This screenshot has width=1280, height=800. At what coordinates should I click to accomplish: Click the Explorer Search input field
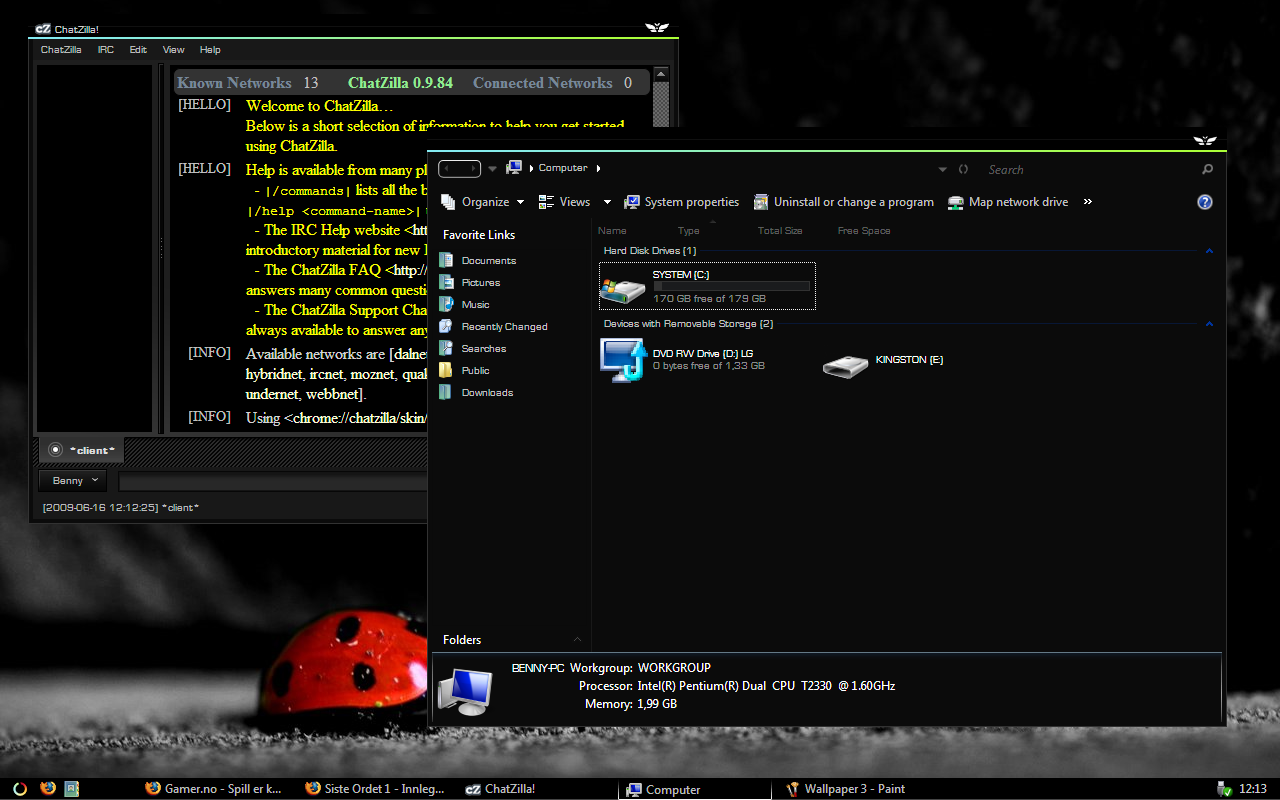tap(1092, 170)
